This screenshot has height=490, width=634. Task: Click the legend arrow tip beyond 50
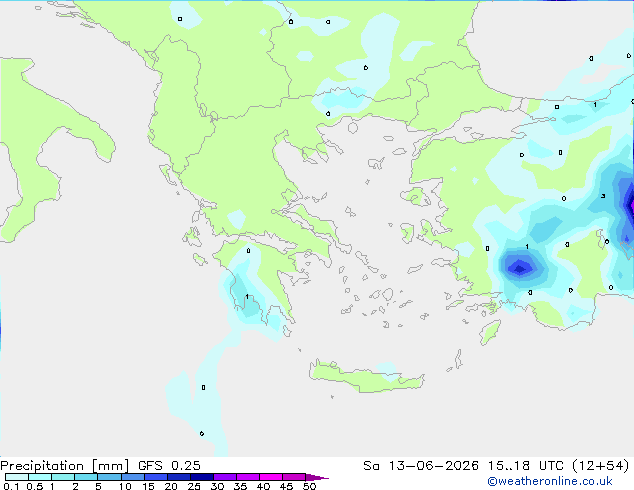[317, 477]
